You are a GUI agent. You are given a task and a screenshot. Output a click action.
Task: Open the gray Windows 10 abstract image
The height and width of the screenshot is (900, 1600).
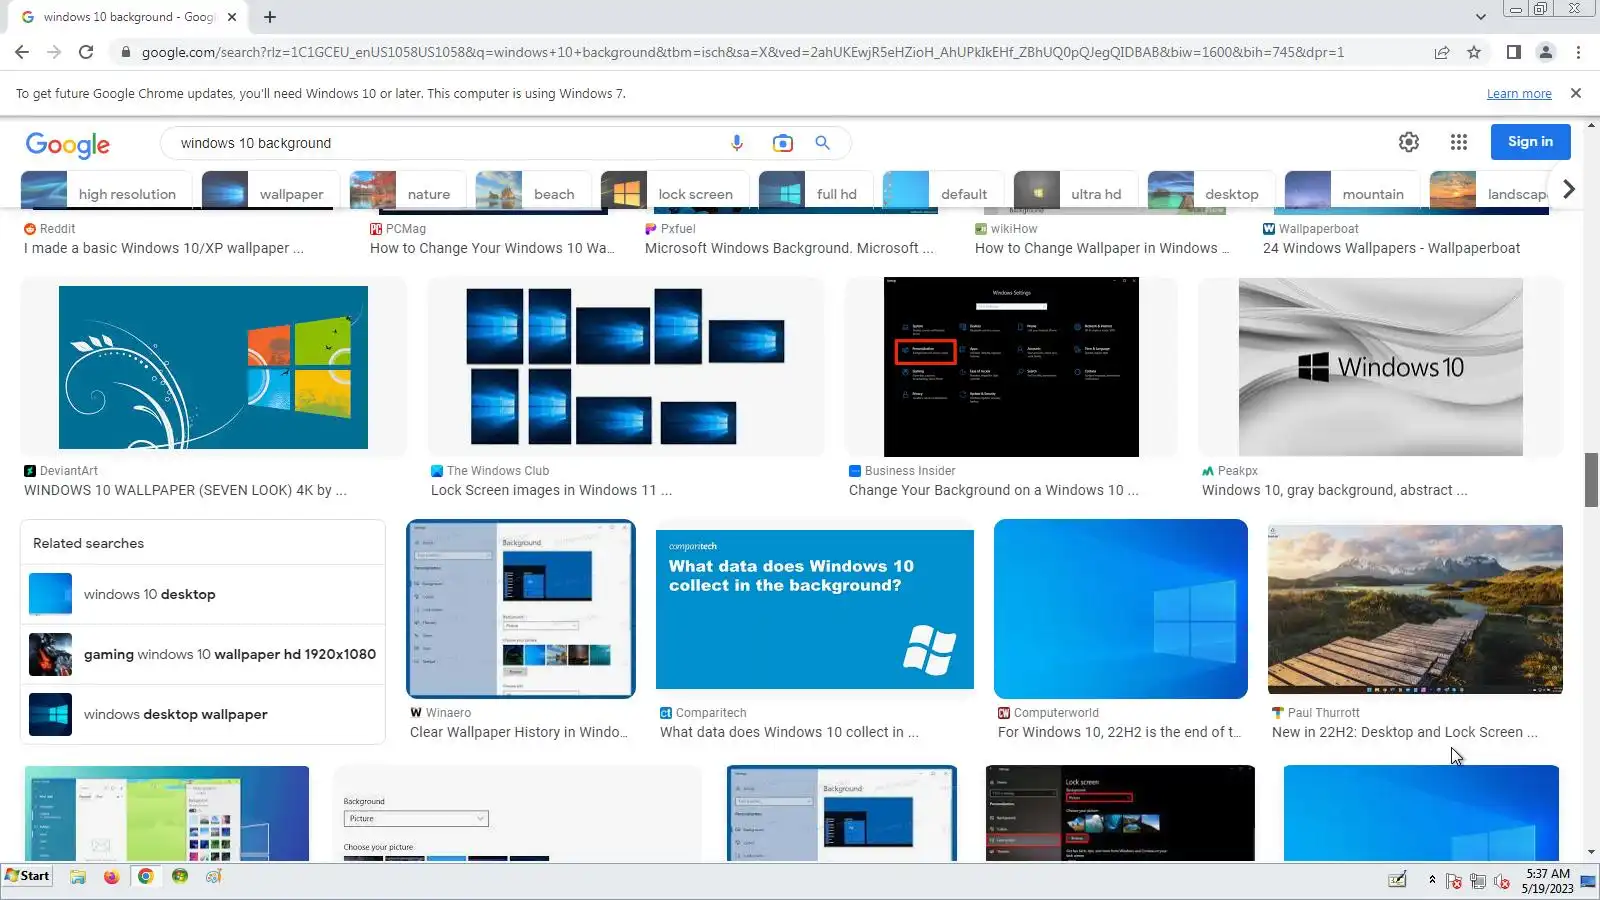pyautogui.click(x=1381, y=367)
